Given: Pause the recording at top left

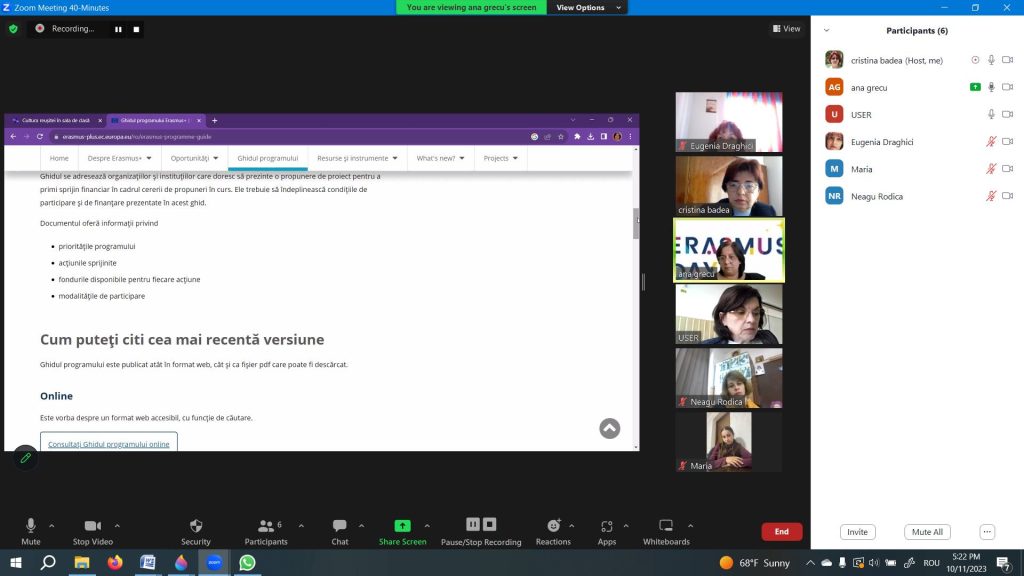Looking at the screenshot, I should [118, 29].
